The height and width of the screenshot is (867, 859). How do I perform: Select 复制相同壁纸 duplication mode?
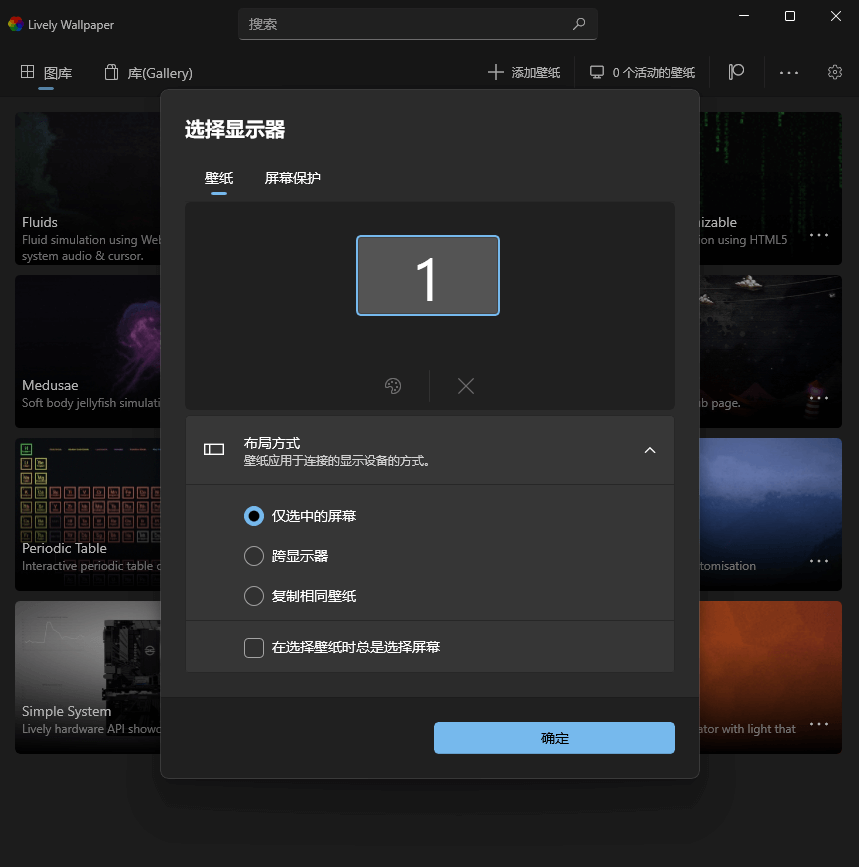254,595
